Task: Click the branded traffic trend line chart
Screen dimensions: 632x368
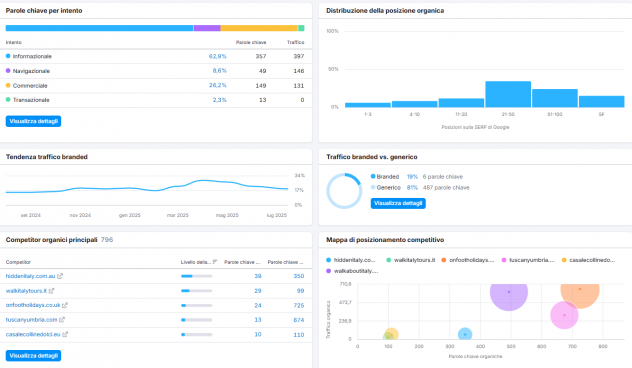Action: [147, 190]
